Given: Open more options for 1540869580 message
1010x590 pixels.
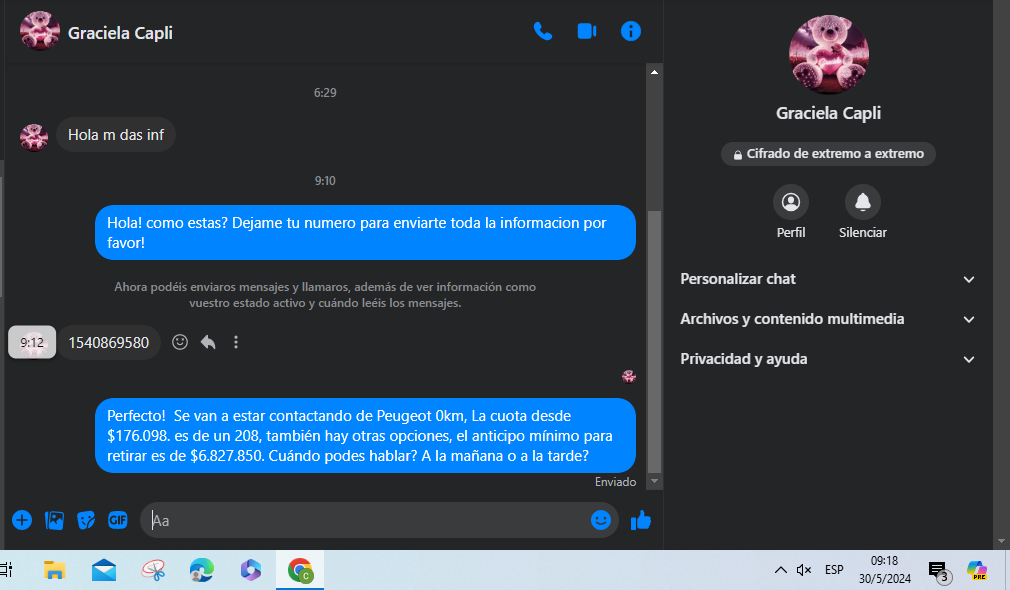Looking at the screenshot, I should coord(236,342).
